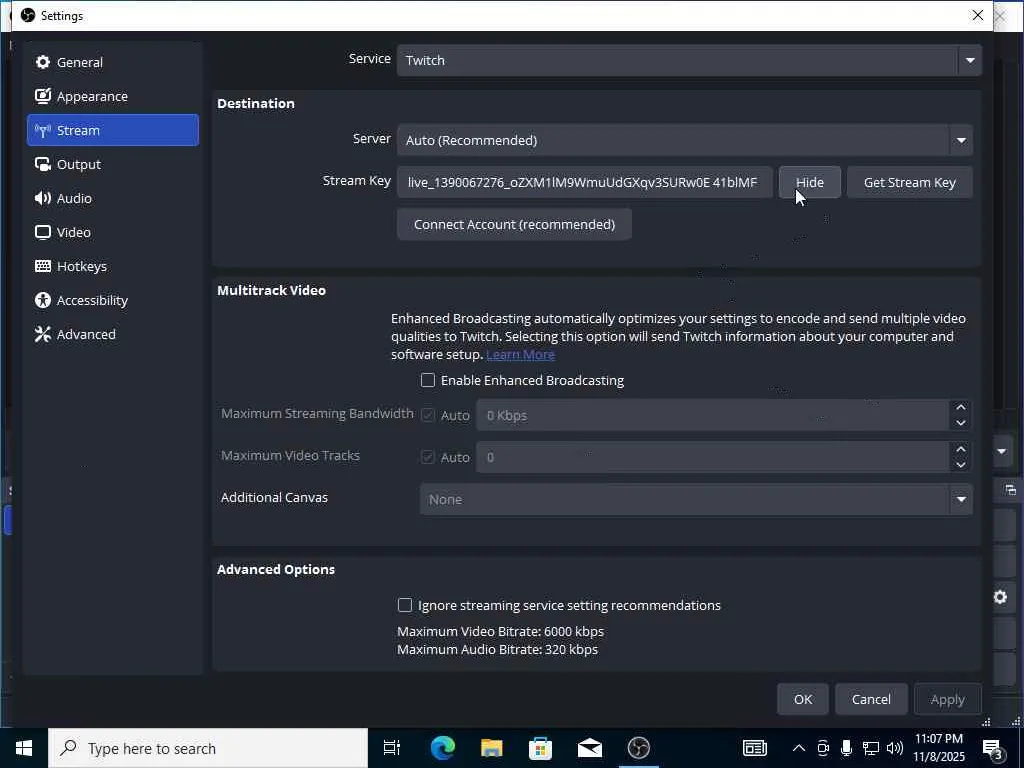Click the OBS logo in title bar
This screenshot has width=1024, height=768.
coord(27,15)
